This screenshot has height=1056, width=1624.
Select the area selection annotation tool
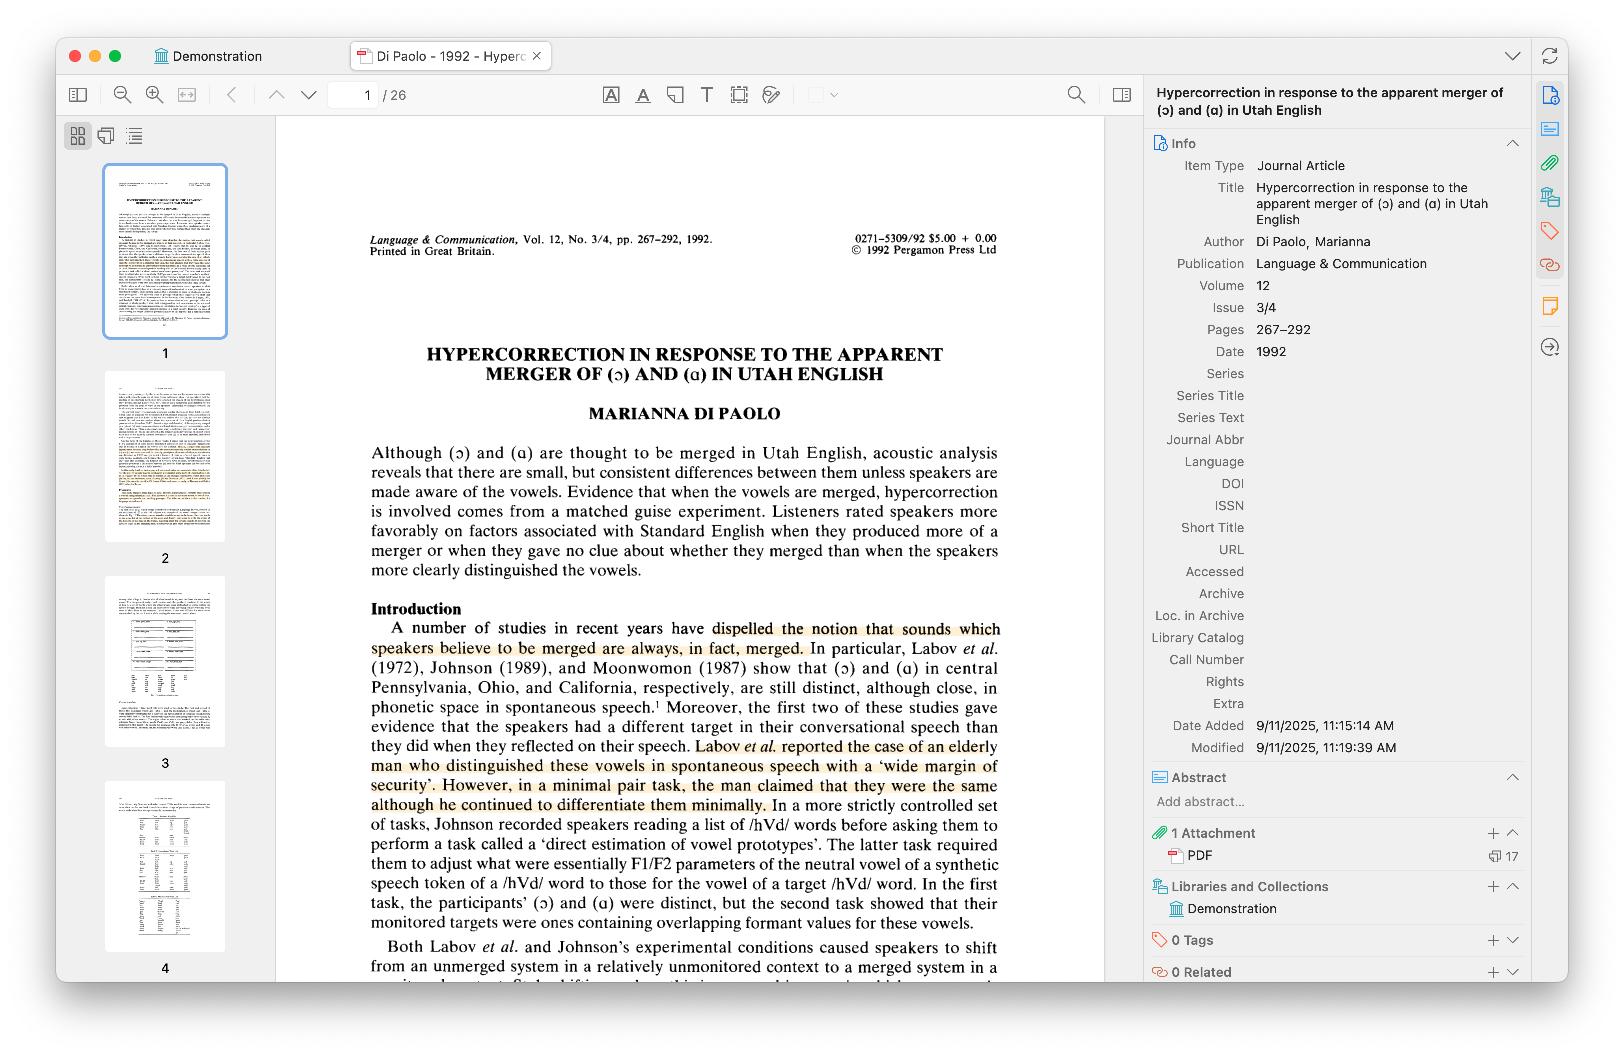(739, 95)
